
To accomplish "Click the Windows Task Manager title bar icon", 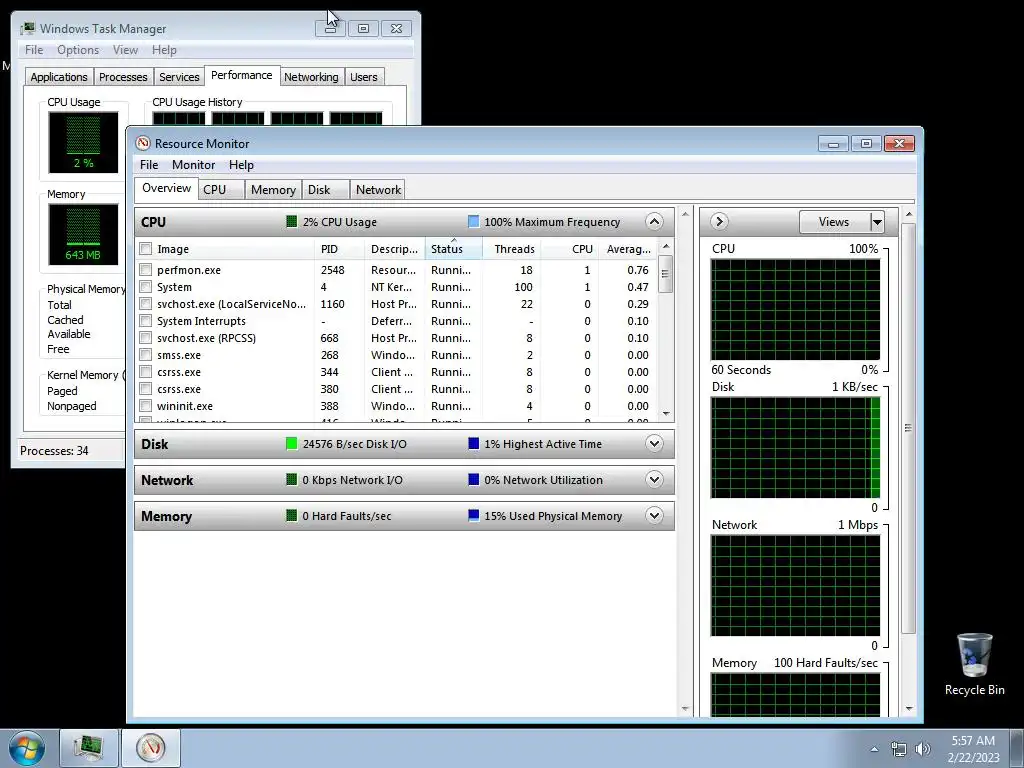I will click(x=27, y=29).
